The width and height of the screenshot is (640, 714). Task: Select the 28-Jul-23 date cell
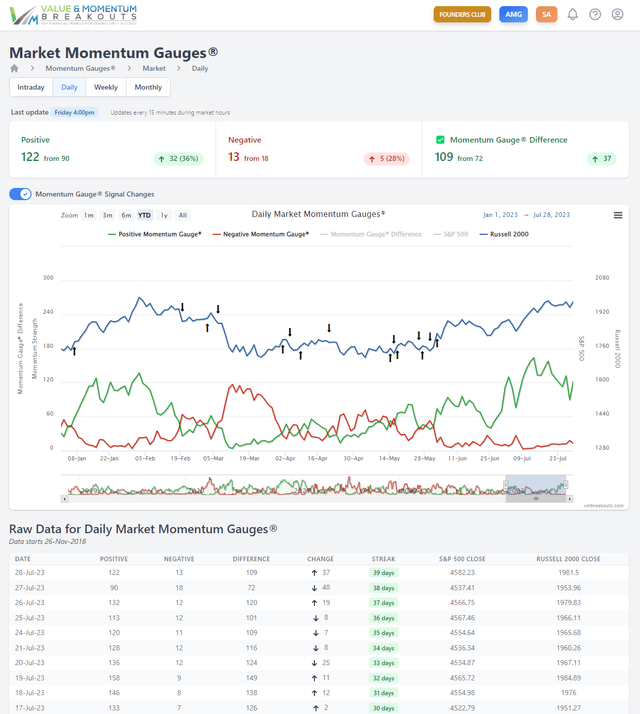click(30, 572)
